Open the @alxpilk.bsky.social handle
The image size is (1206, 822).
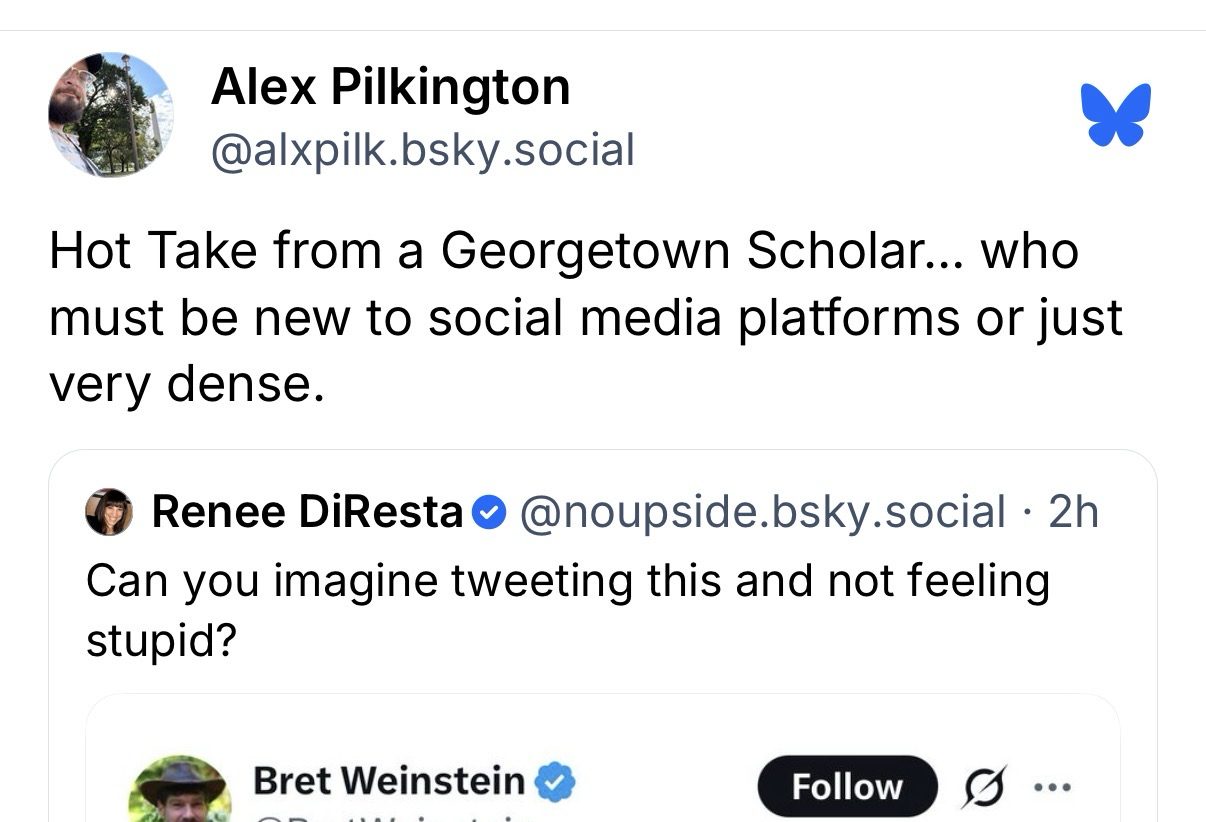pyautogui.click(x=422, y=150)
